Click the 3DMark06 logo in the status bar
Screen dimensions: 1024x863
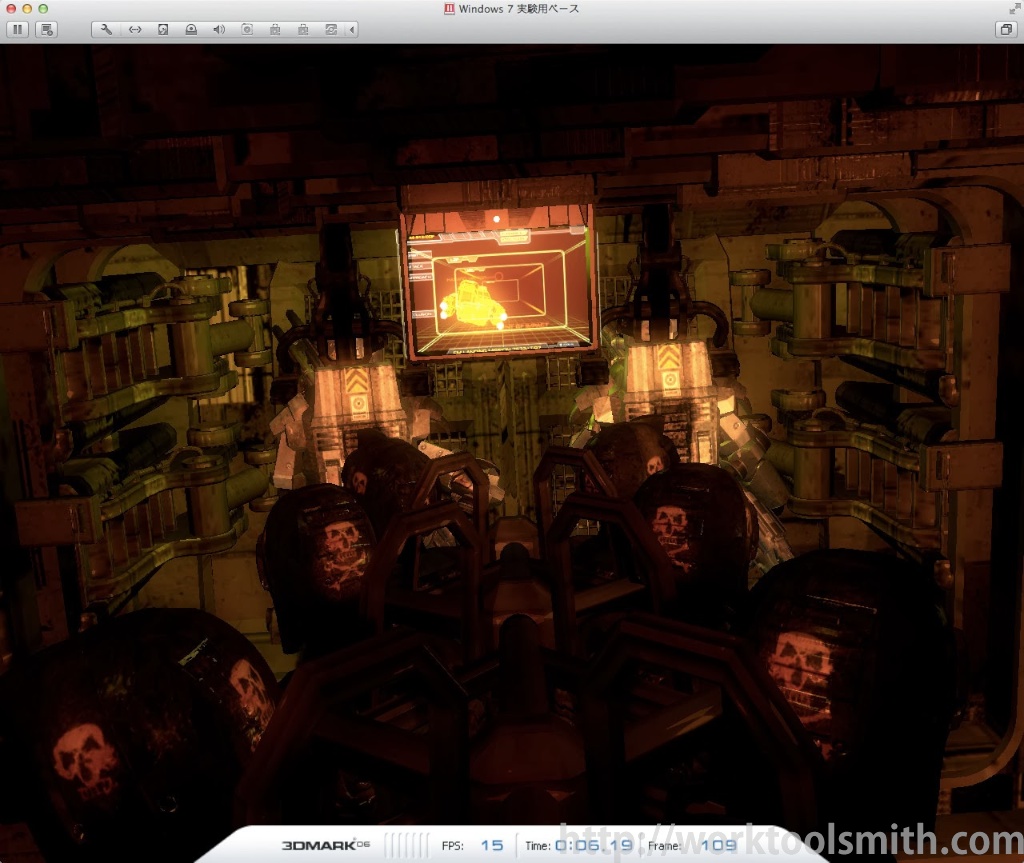click(325, 845)
